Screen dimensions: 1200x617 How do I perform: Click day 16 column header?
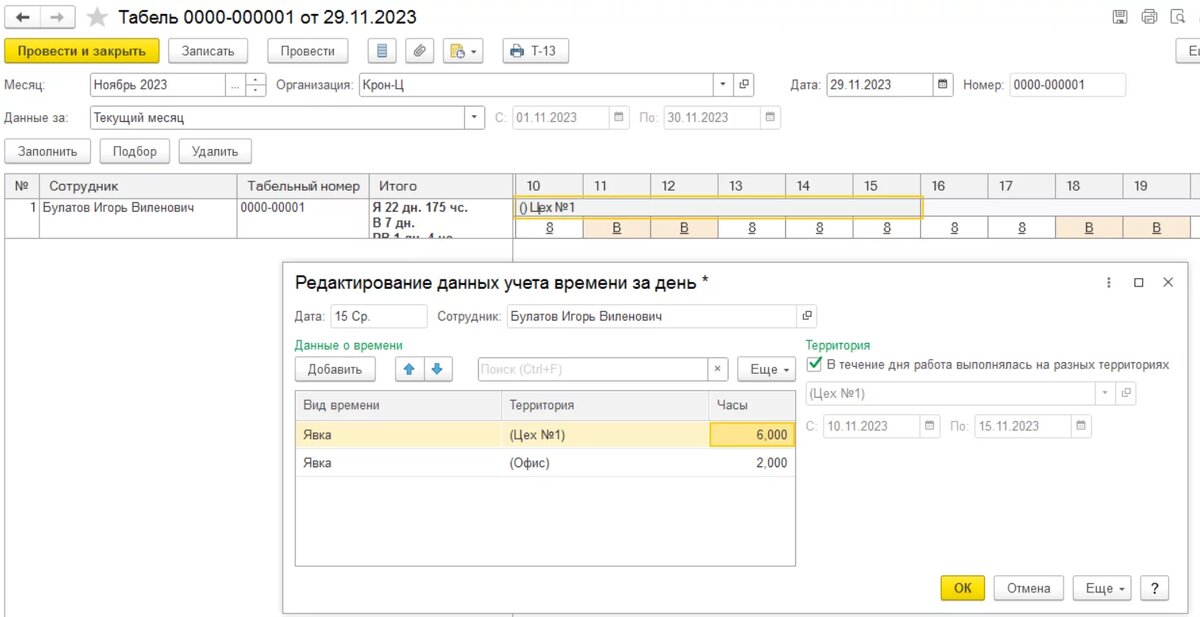point(954,186)
